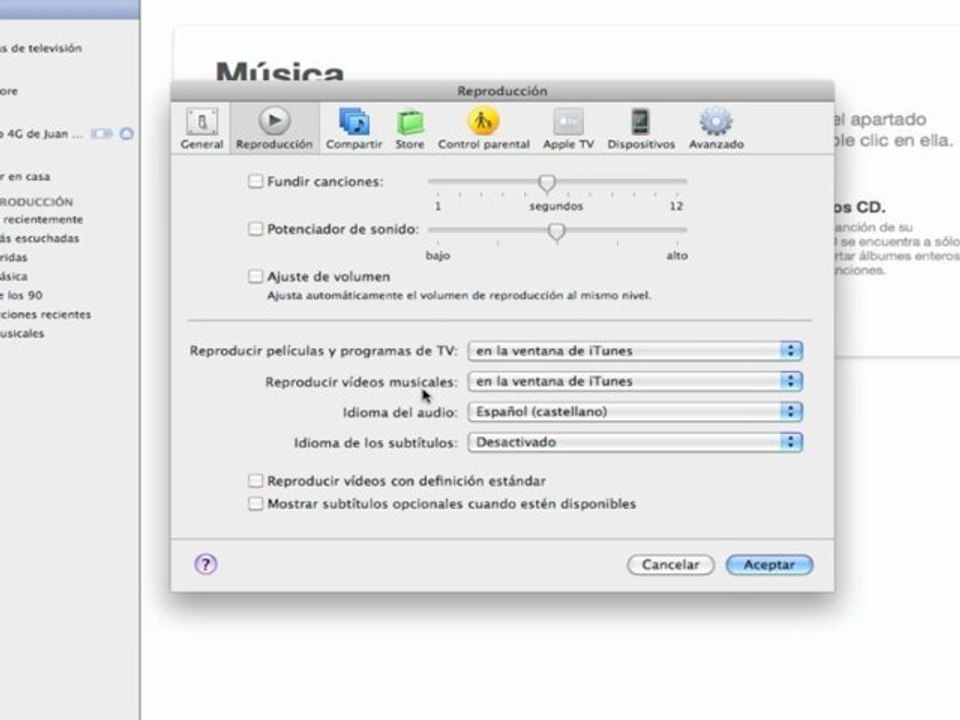Click the Potenciador de sonido slider handle

[557, 231]
